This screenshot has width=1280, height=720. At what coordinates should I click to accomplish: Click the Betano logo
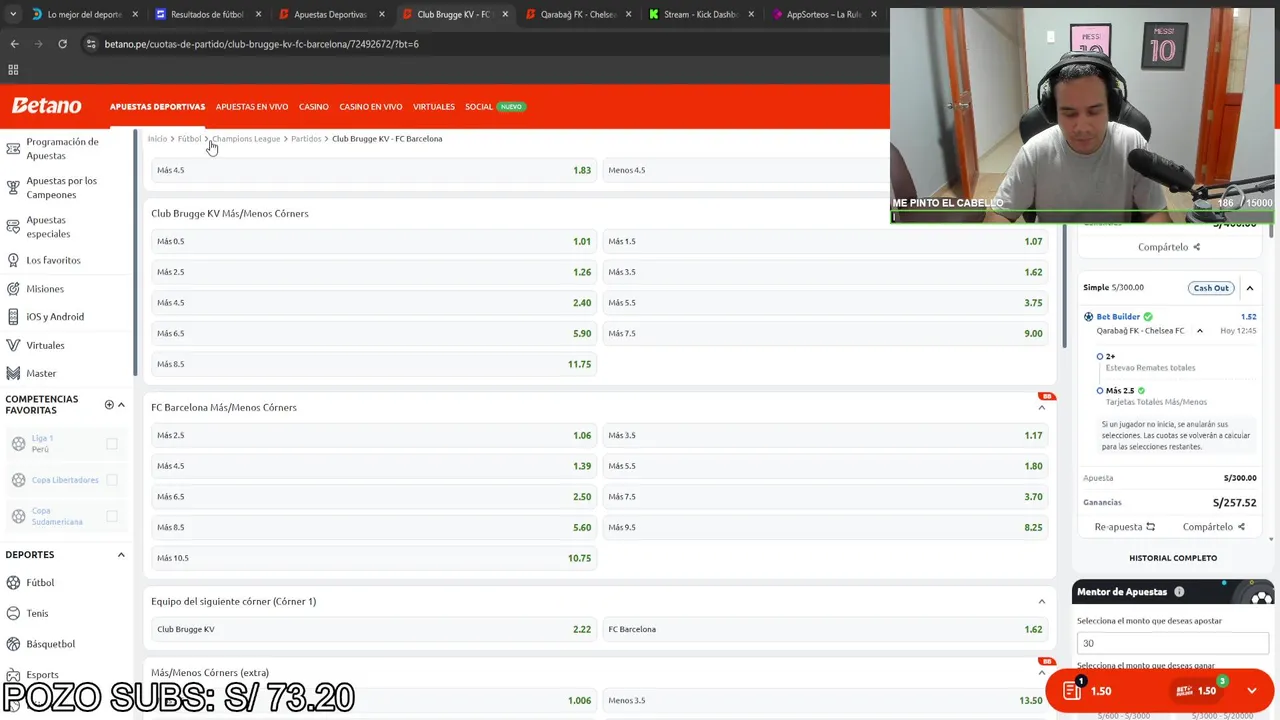point(46,106)
